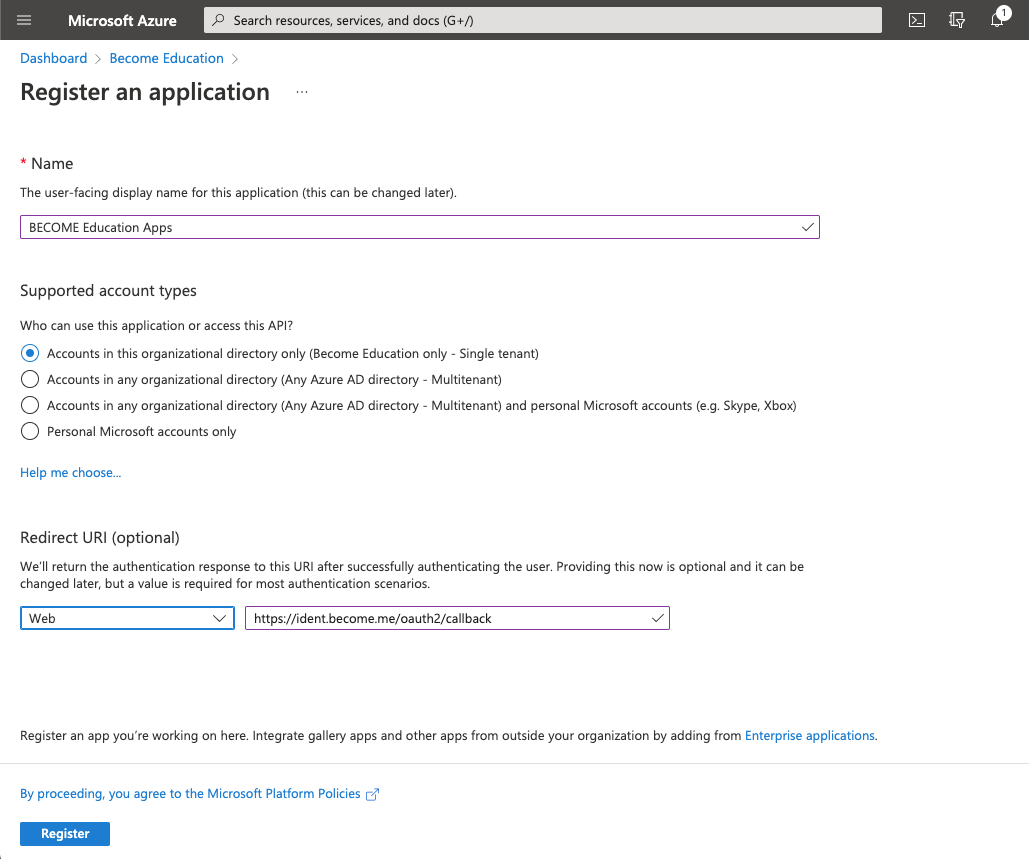The image size is (1029, 859).
Task: Click the Register button
Action: 65,833
